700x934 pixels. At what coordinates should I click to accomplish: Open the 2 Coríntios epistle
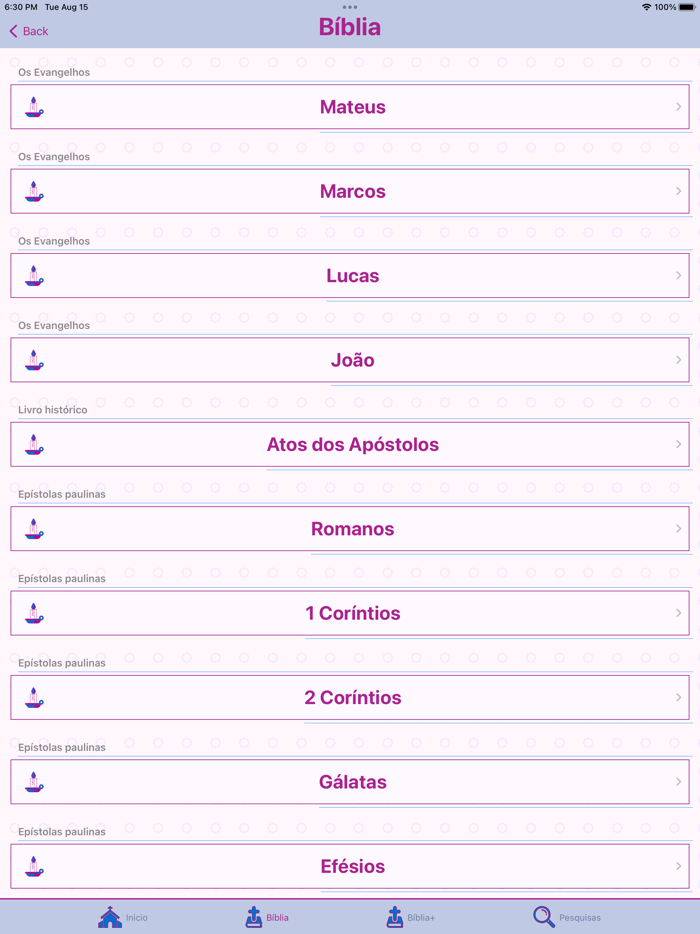click(352, 697)
